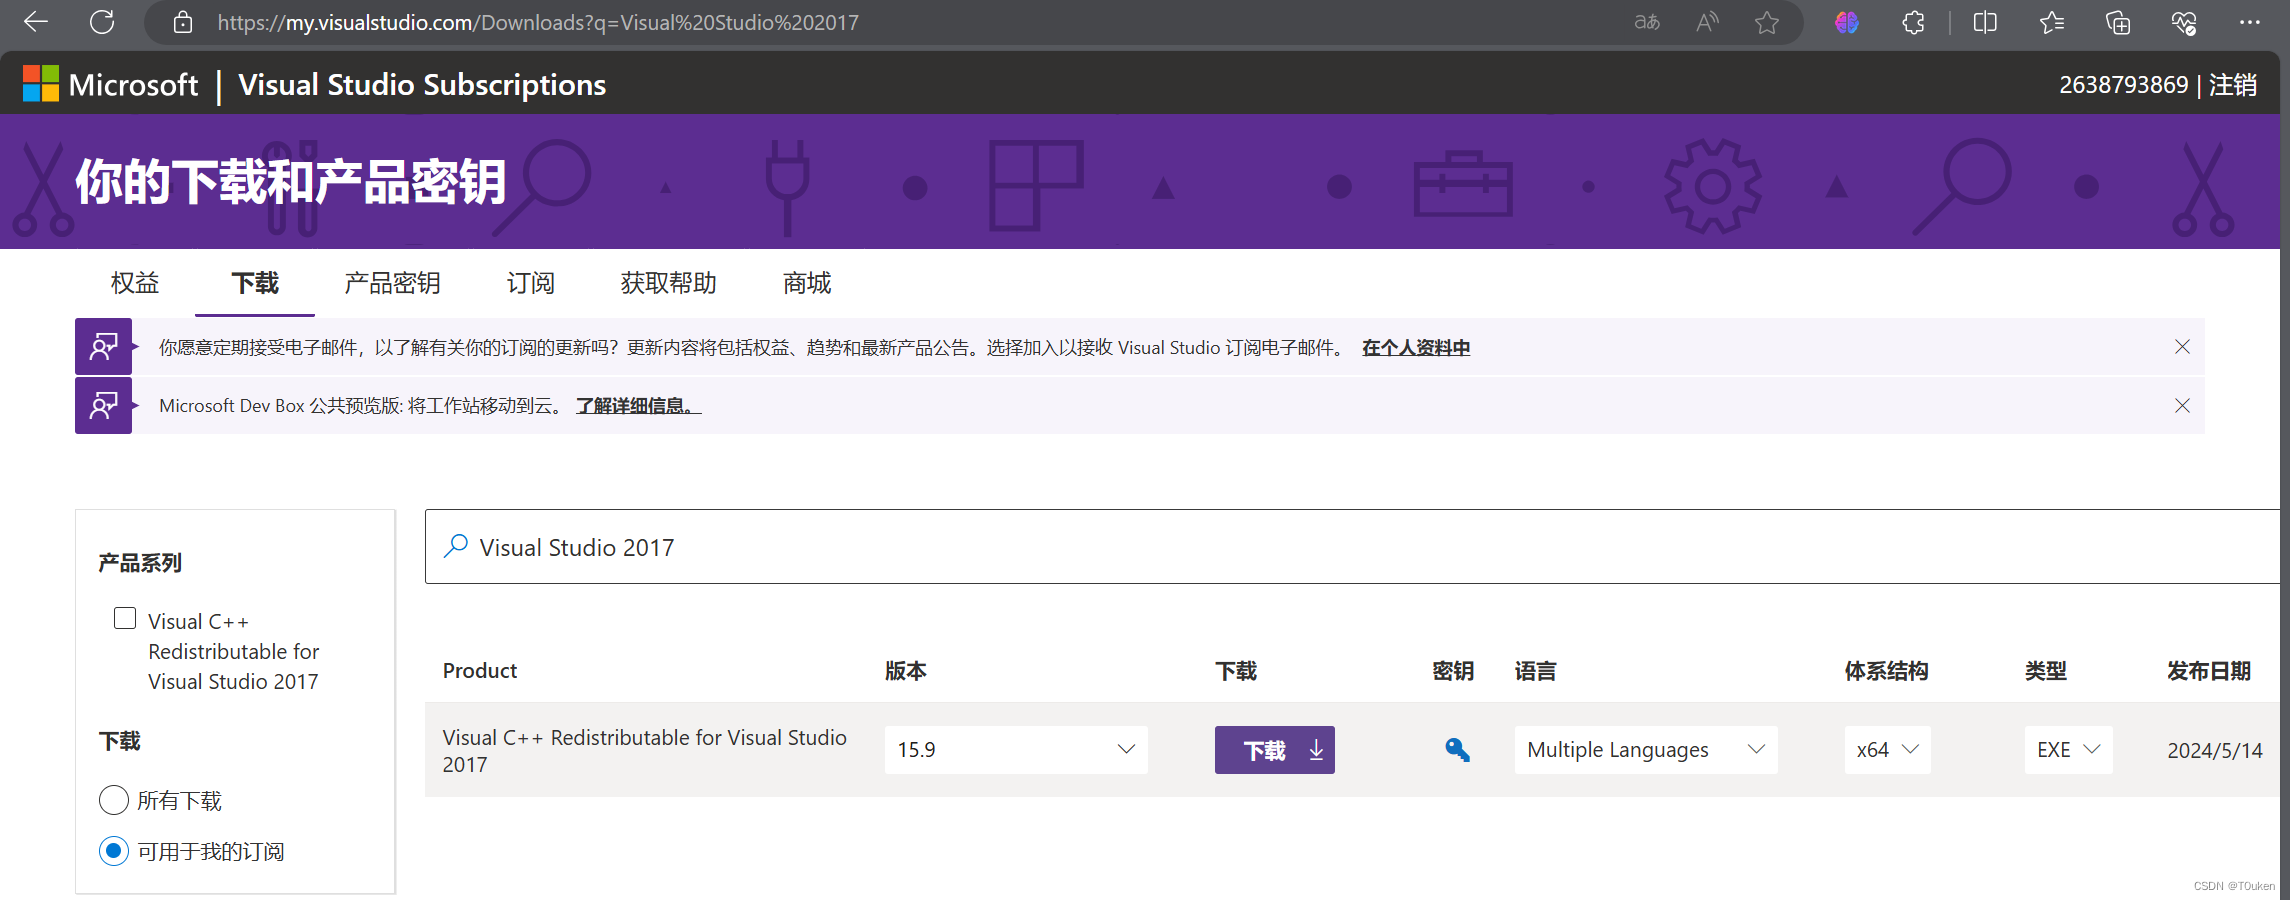Open the 在个人资料中 link
This screenshot has width=2290, height=900.
click(x=1416, y=348)
